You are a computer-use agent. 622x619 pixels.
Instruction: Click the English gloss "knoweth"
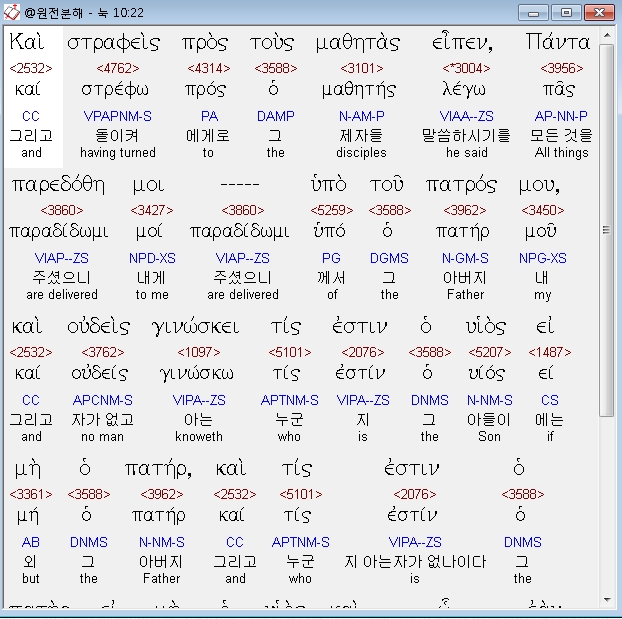(x=199, y=436)
